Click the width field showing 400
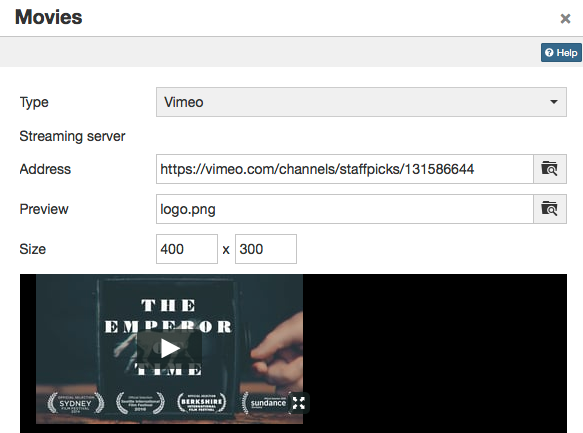Screen dimensions: 583x433 (187, 249)
